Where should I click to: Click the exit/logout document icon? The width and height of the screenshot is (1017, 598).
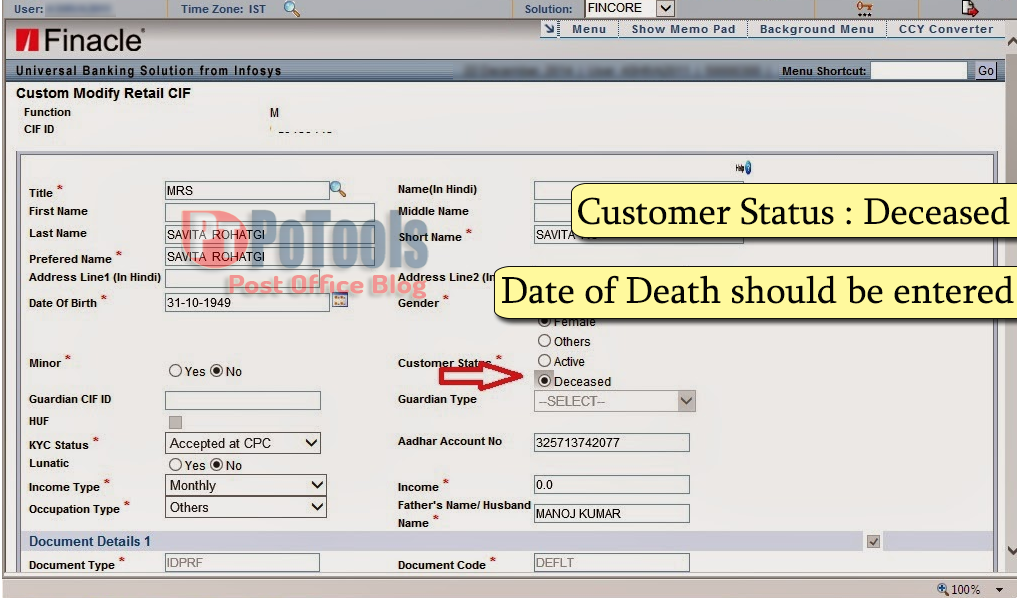[x=969, y=8]
